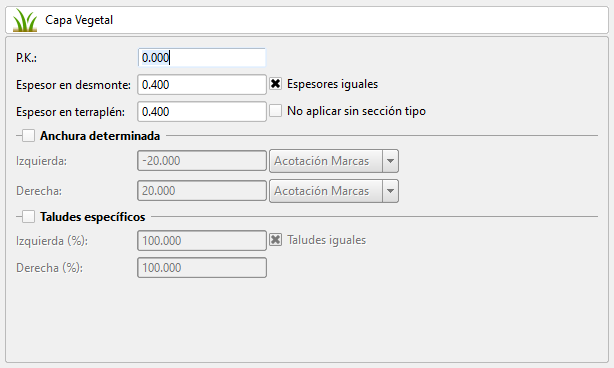614x368 pixels.
Task: Click the Espesor en terraplén field
Action: (202, 112)
